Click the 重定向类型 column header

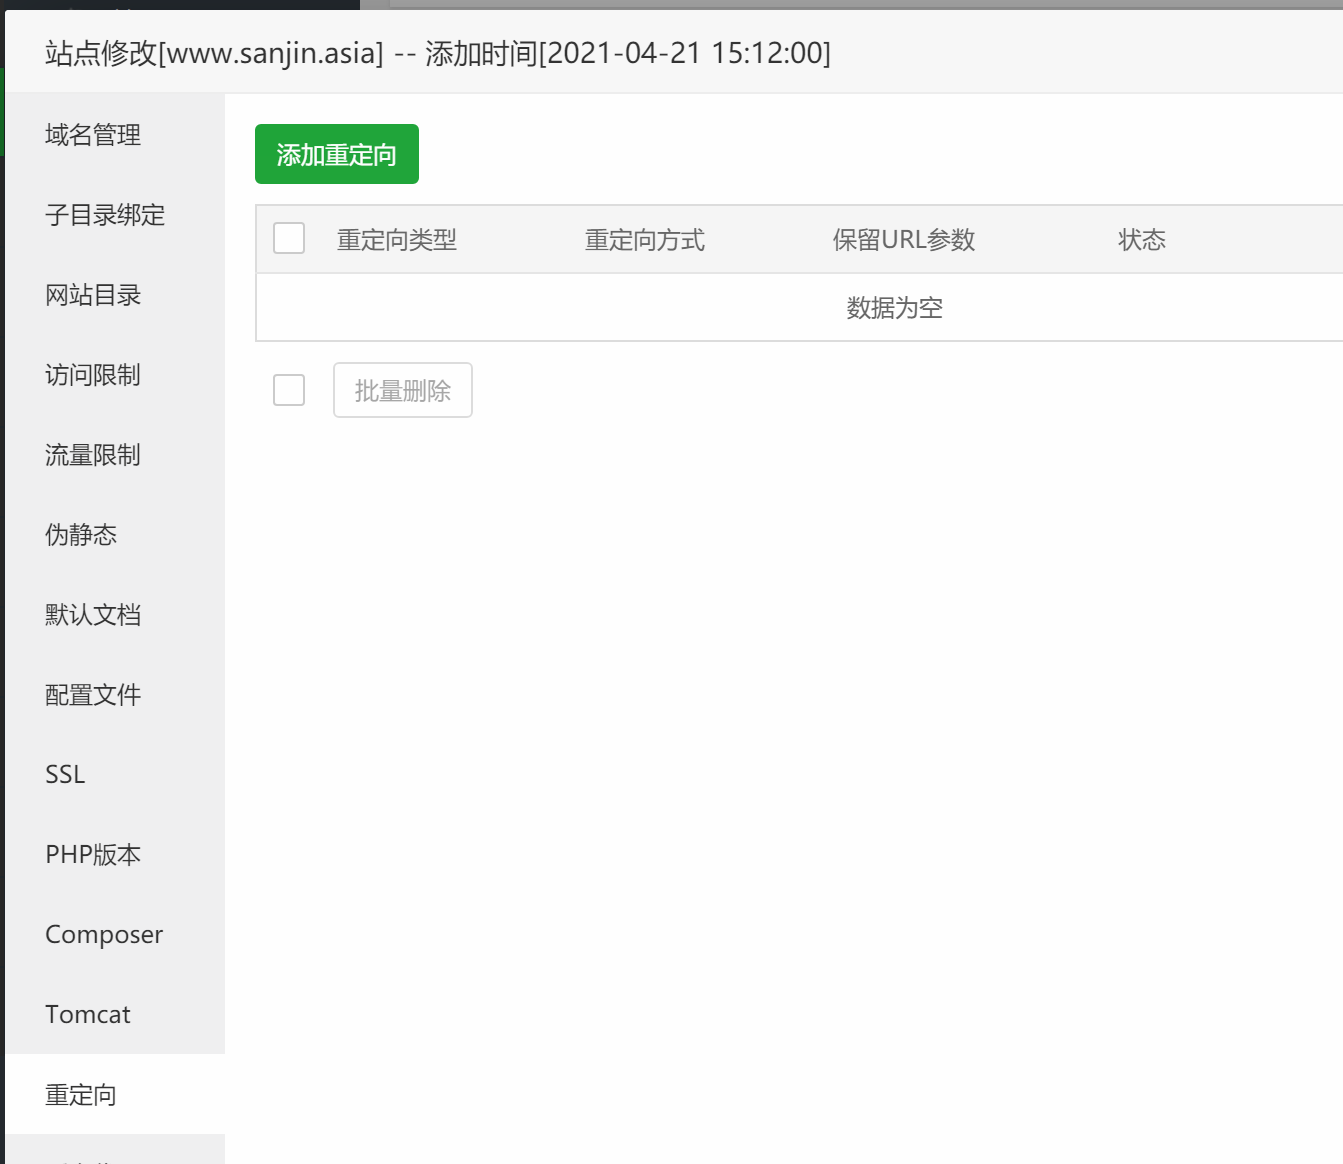397,239
